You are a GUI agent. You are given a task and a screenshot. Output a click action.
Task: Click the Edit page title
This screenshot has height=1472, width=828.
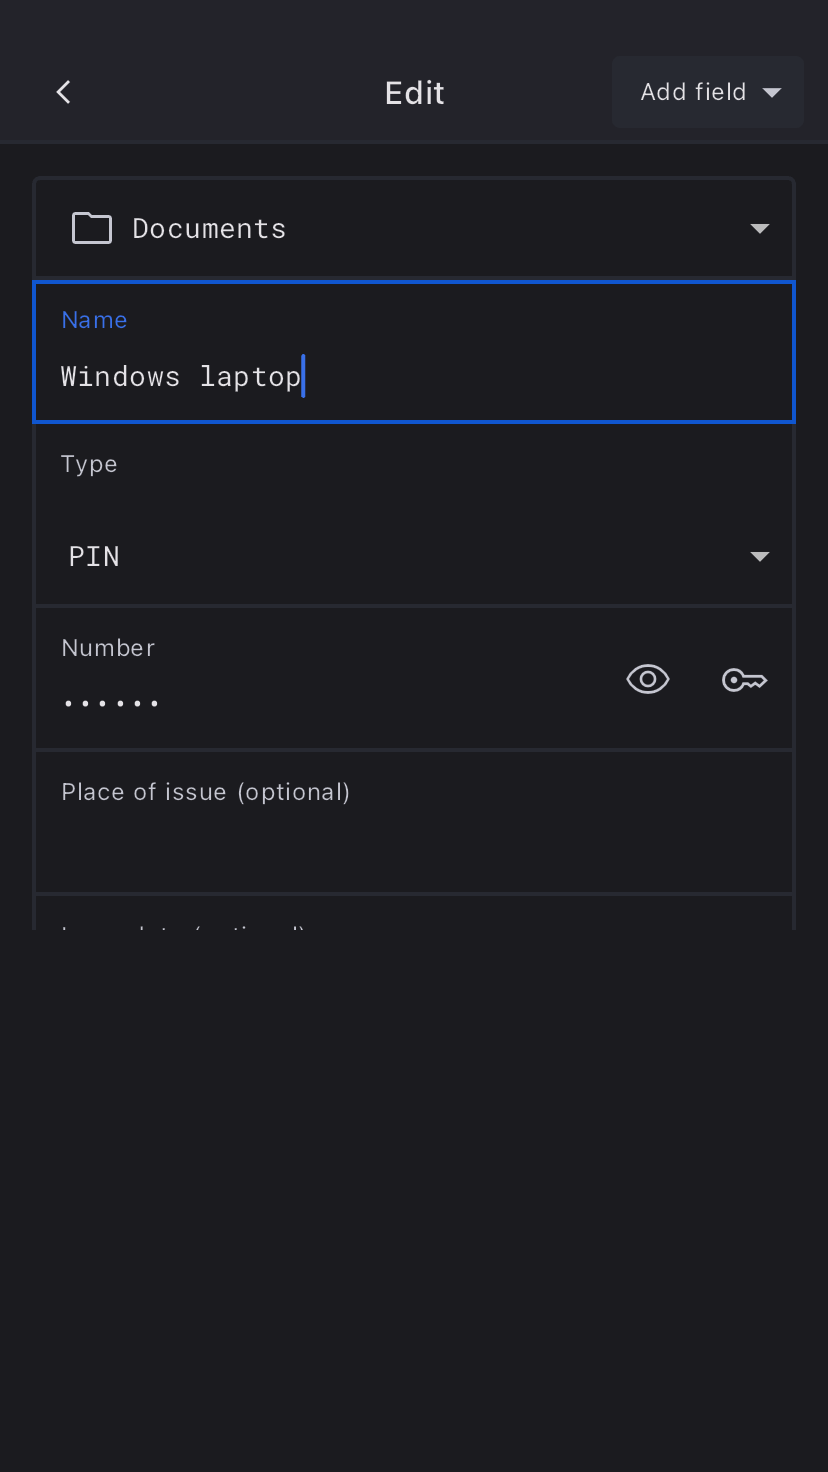coord(414,93)
